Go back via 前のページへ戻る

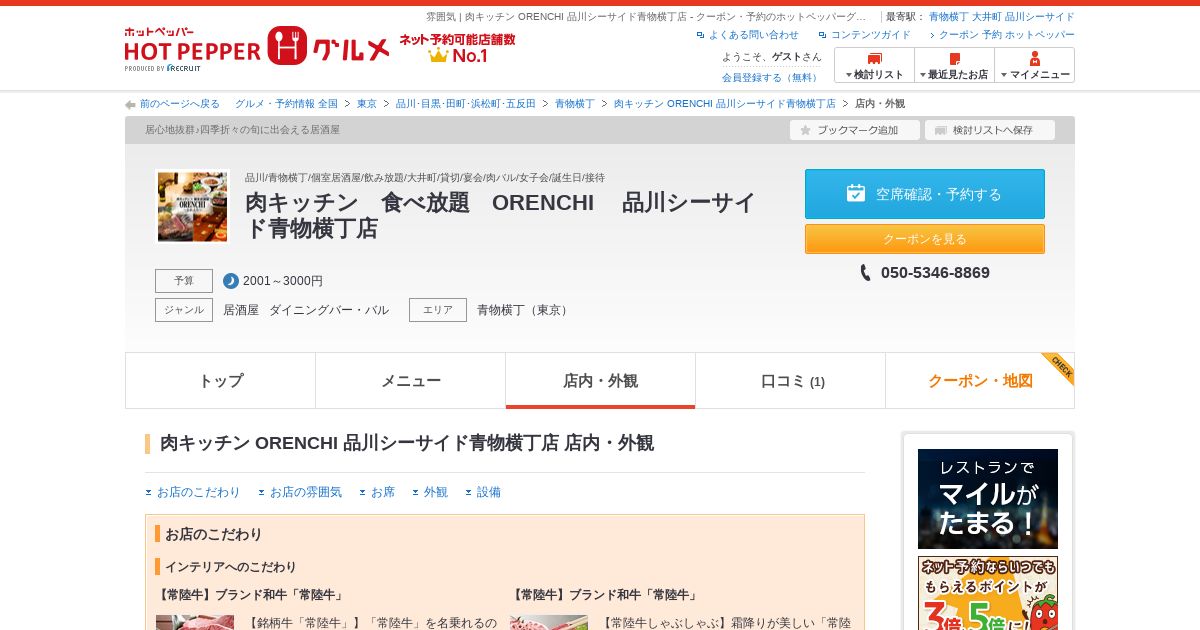(x=180, y=104)
